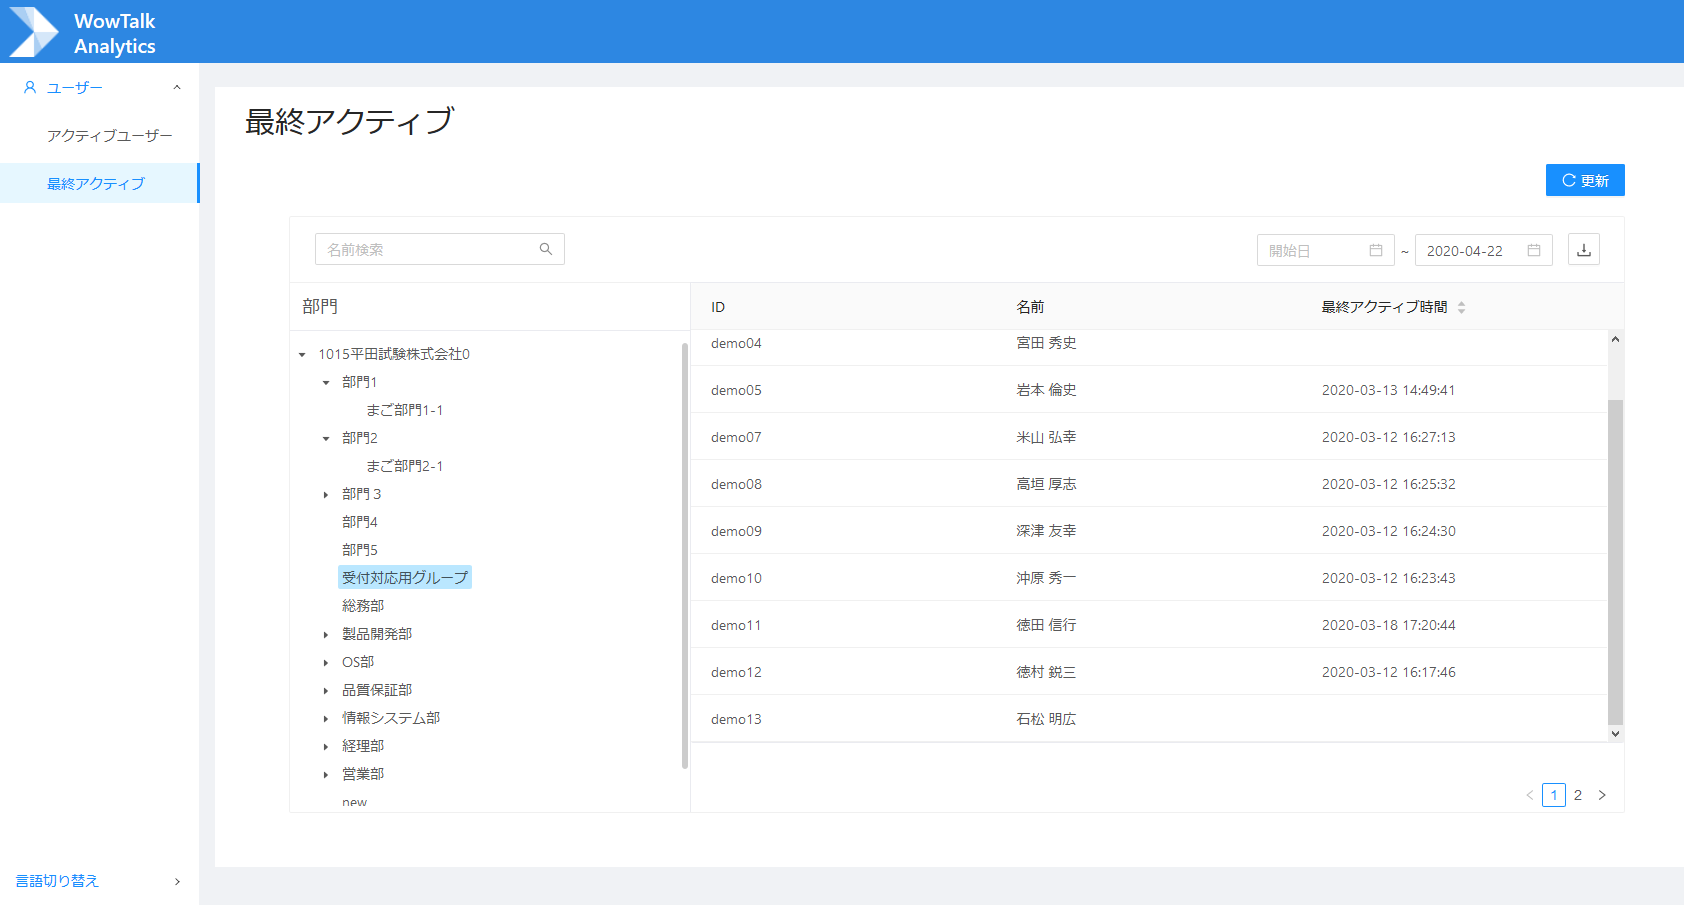Screen dimensions: 1684x905
Task: Click the search magnifier icon in name search
Action: coord(546,249)
